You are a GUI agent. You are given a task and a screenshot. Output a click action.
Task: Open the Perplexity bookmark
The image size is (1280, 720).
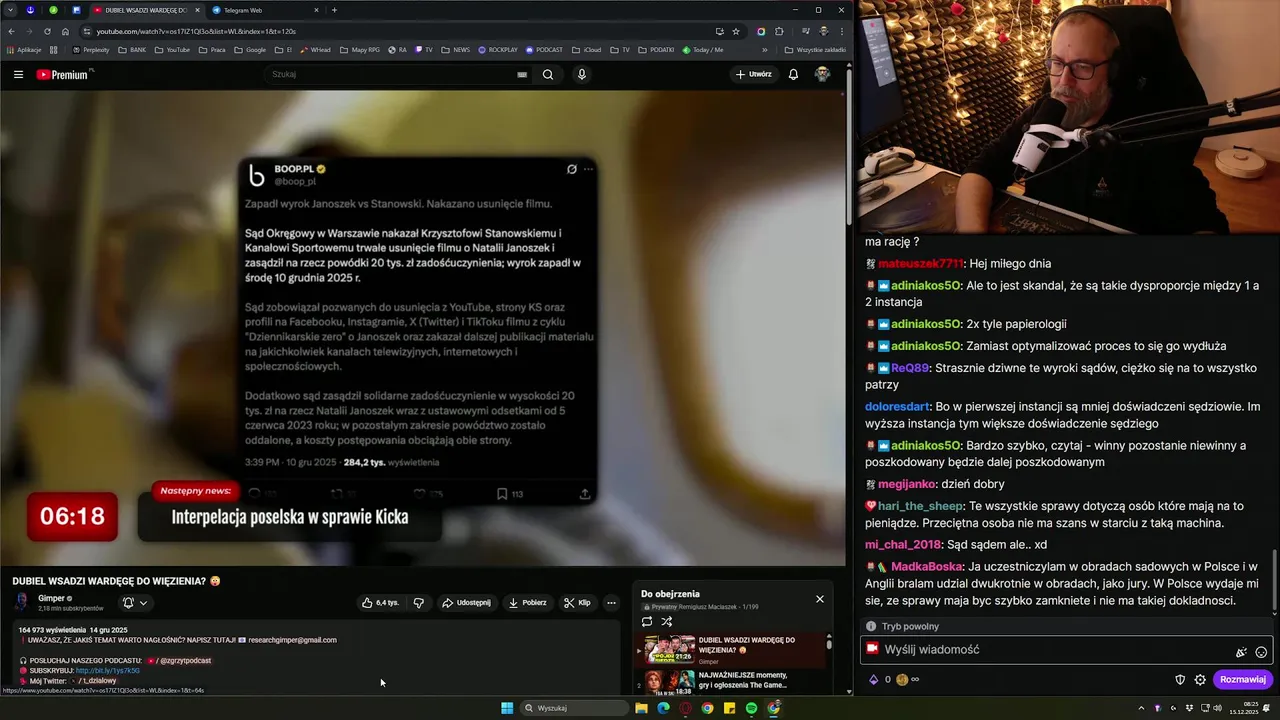[x=91, y=49]
